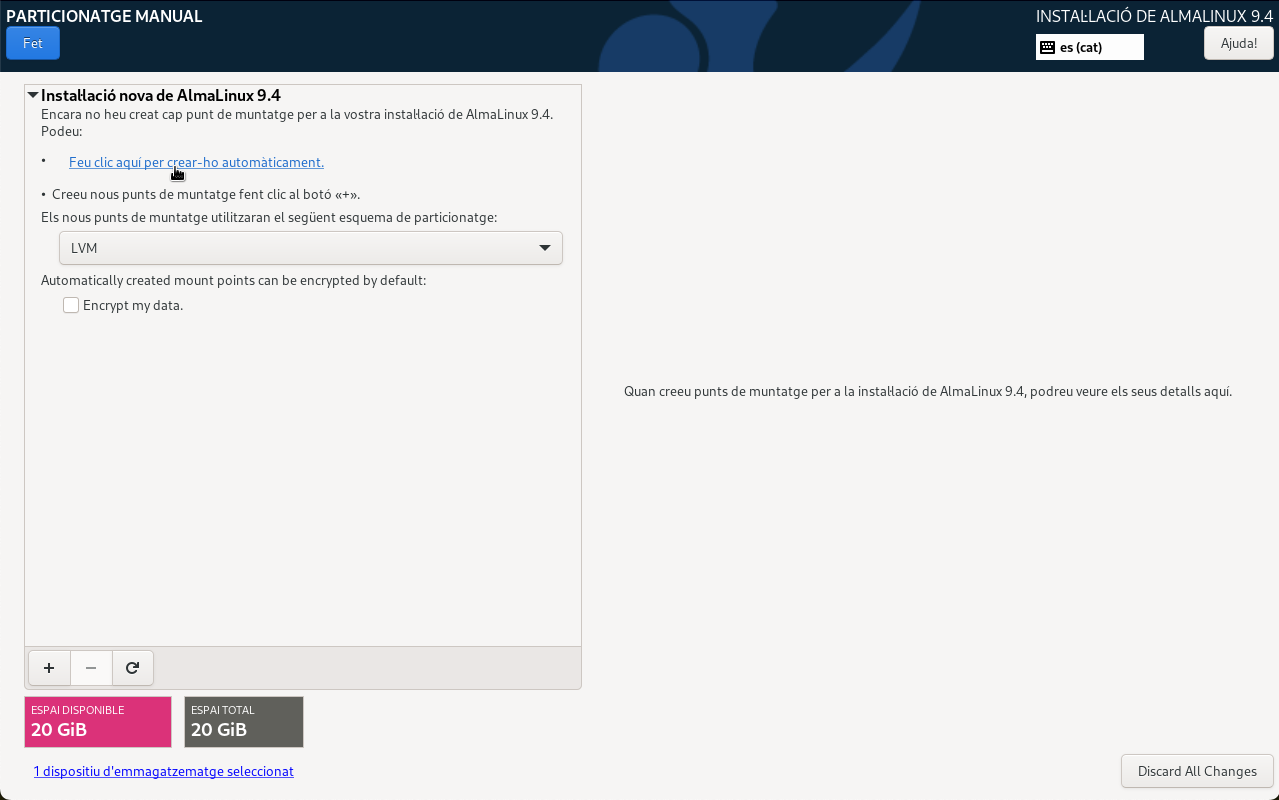Viewport: 1279px width, 800px height.
Task: Click the arrow on the LVM combo box
Action: [545, 248]
